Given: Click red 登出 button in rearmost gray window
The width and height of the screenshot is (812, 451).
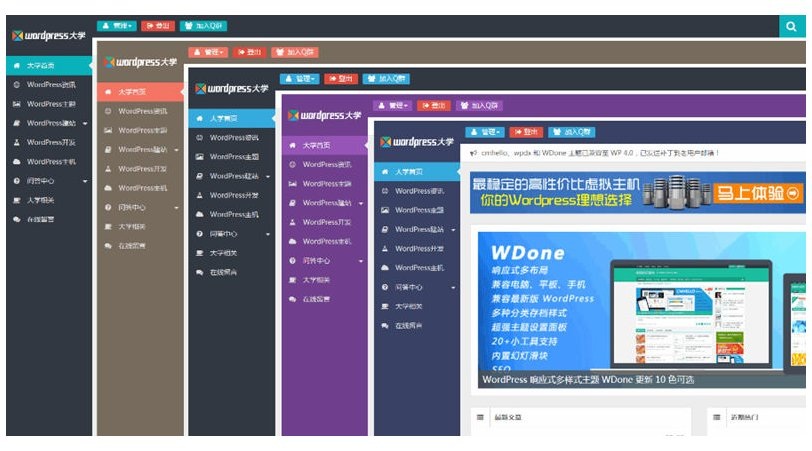Looking at the screenshot, I should pos(158,26).
